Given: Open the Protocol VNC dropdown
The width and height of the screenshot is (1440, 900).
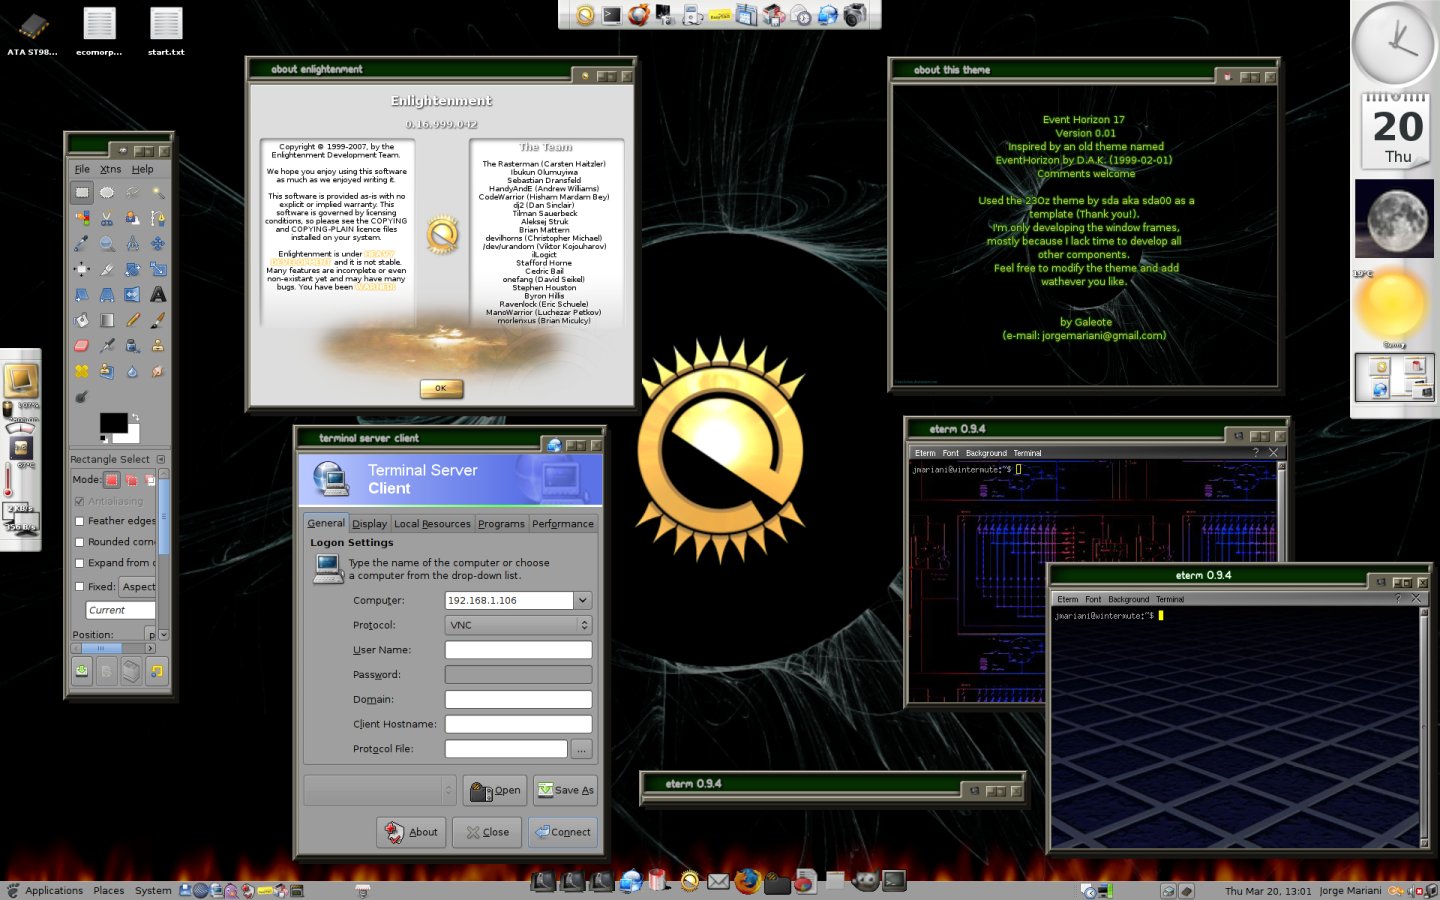Looking at the screenshot, I should tap(518, 625).
